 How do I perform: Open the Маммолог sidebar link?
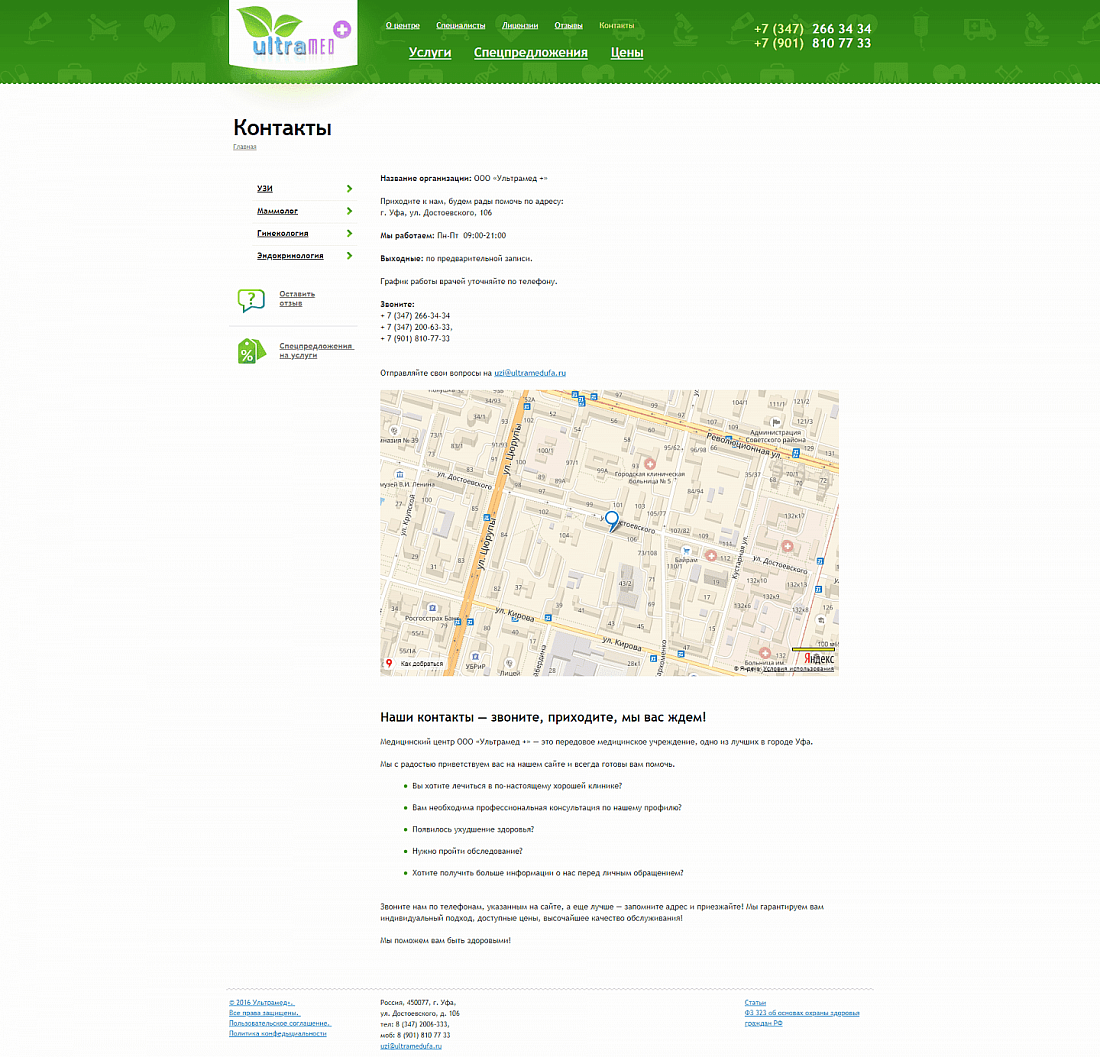277,211
